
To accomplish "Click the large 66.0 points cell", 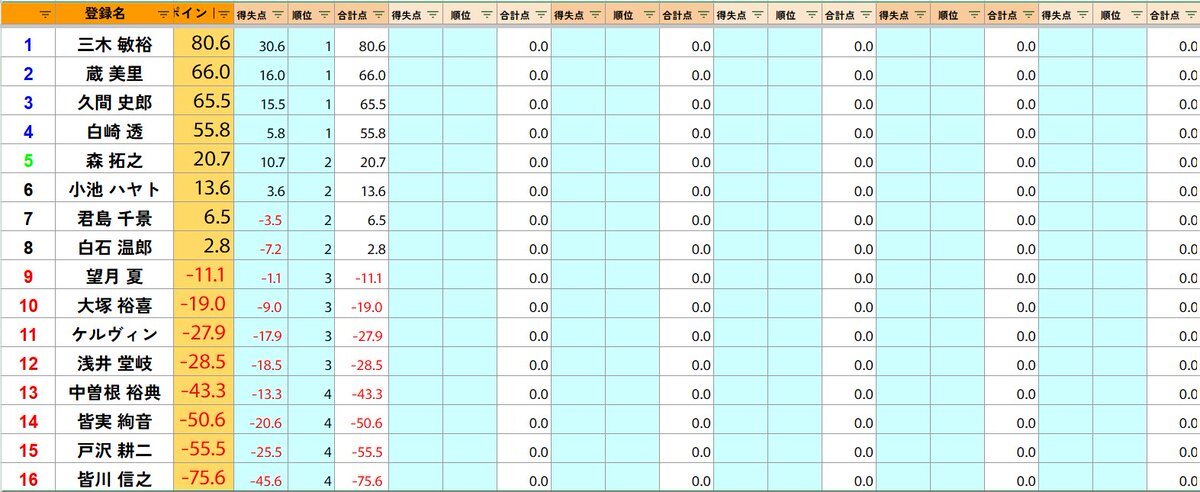I will (x=203, y=73).
